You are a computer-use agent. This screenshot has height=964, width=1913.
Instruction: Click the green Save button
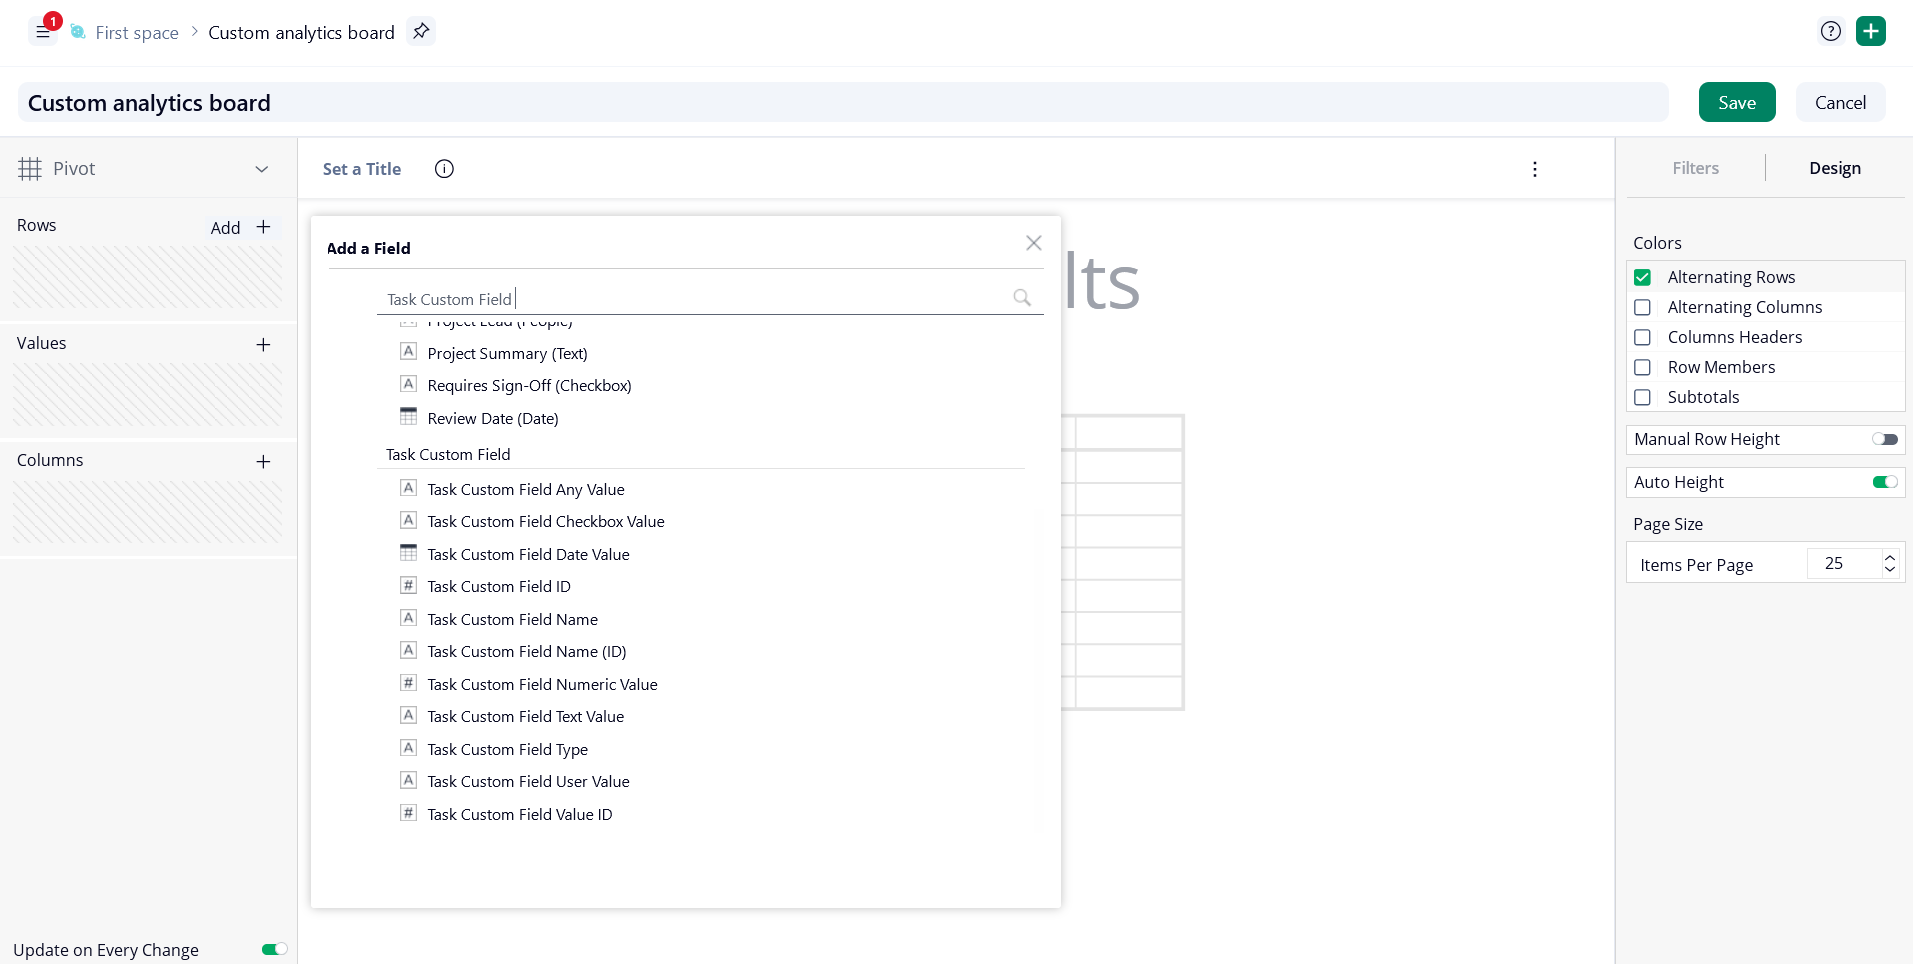tap(1737, 102)
